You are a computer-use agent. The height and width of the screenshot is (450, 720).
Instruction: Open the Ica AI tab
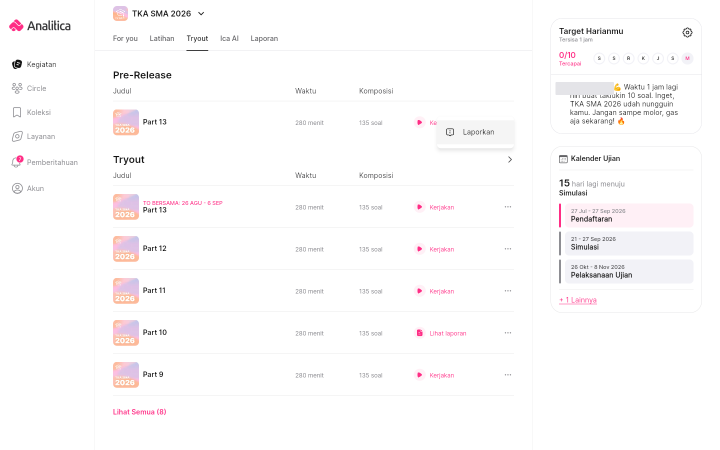point(230,39)
